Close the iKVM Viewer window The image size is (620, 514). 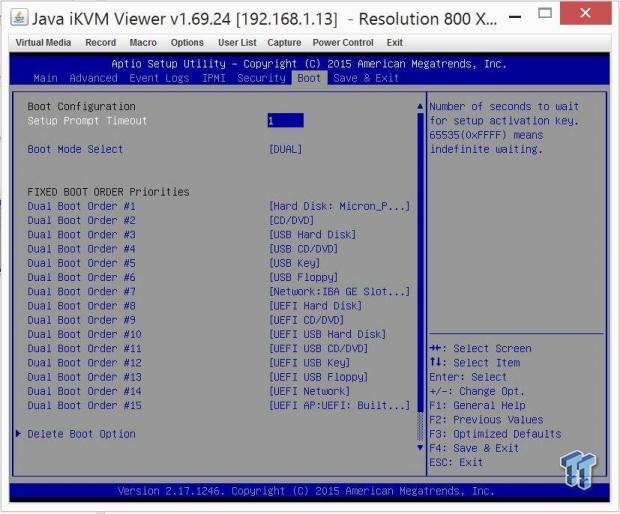pyautogui.click(x=585, y=14)
